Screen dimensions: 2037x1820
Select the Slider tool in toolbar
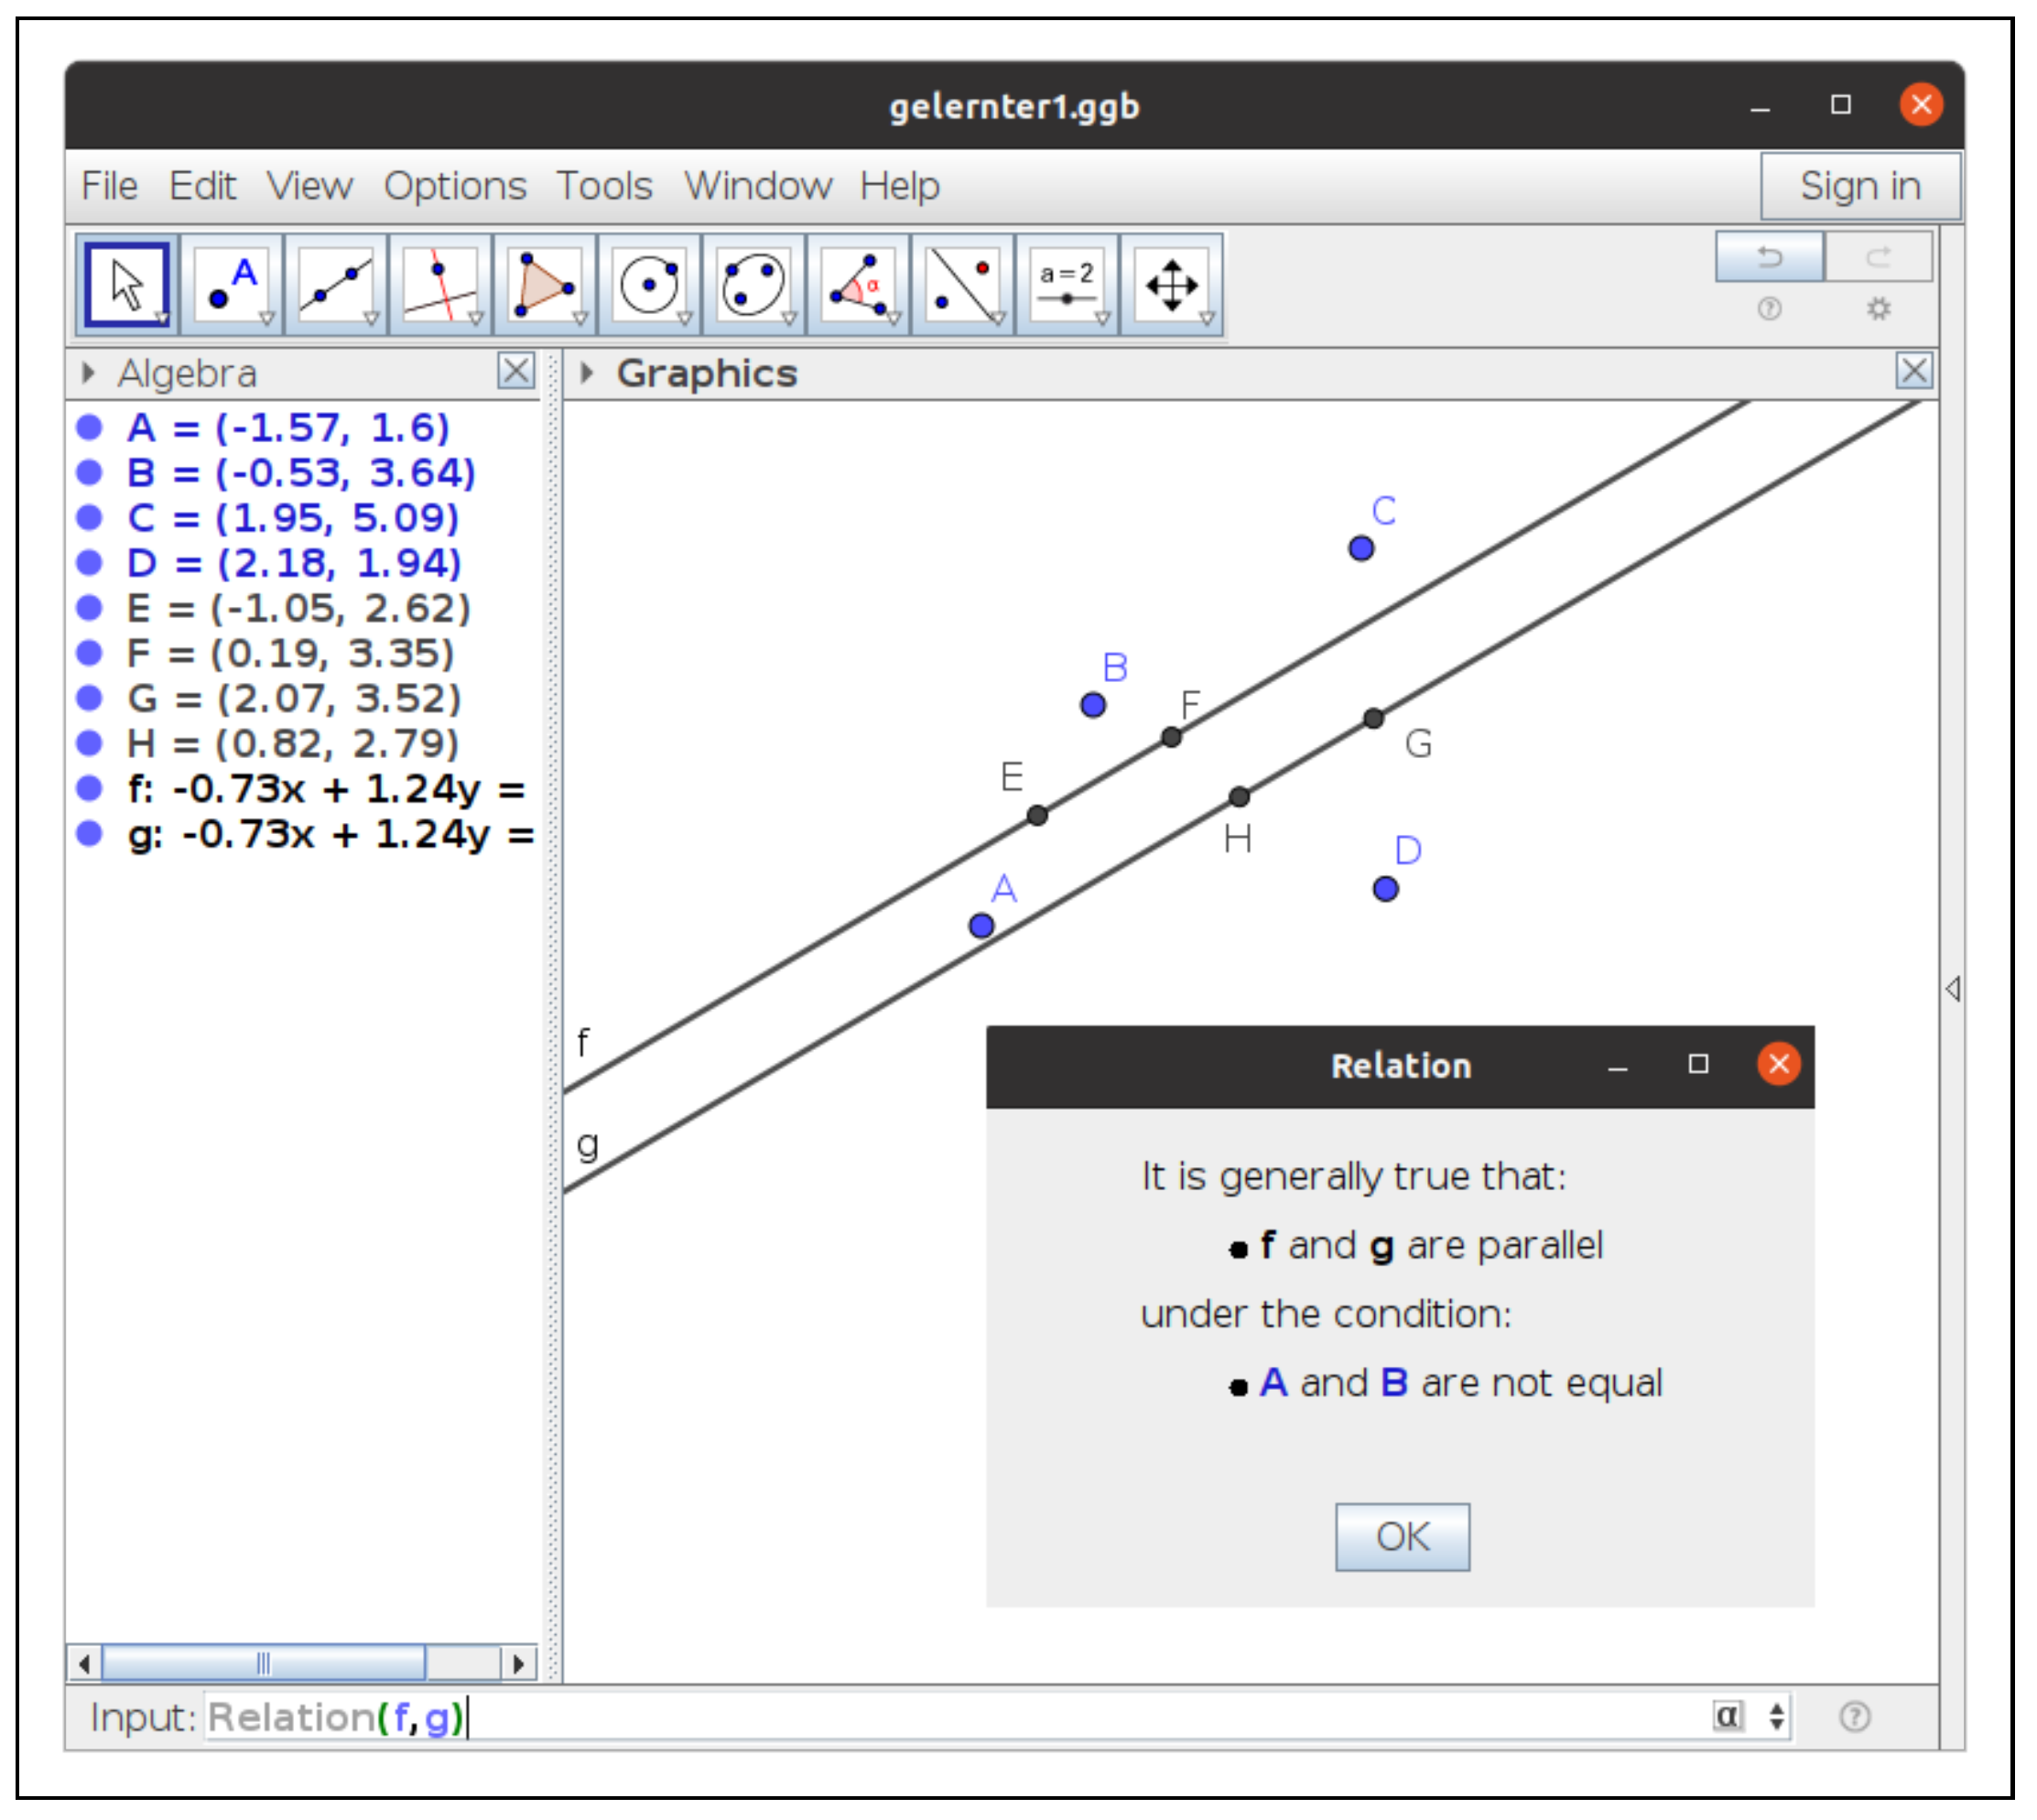[x=1066, y=285]
